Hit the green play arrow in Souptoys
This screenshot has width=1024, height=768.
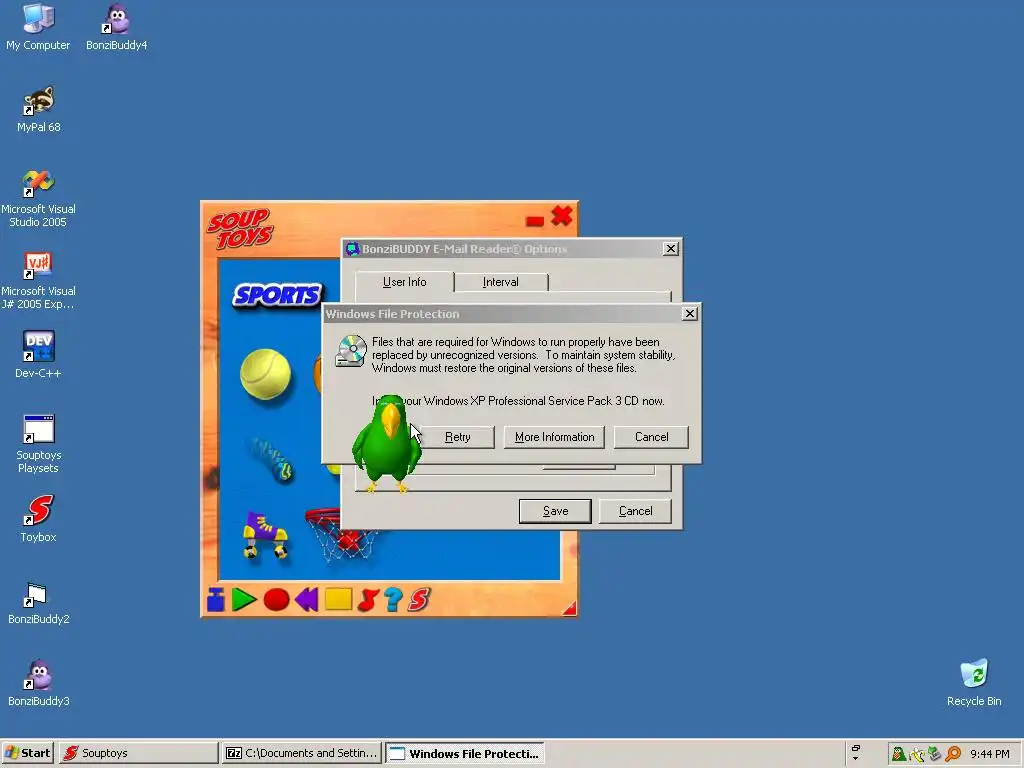point(244,600)
